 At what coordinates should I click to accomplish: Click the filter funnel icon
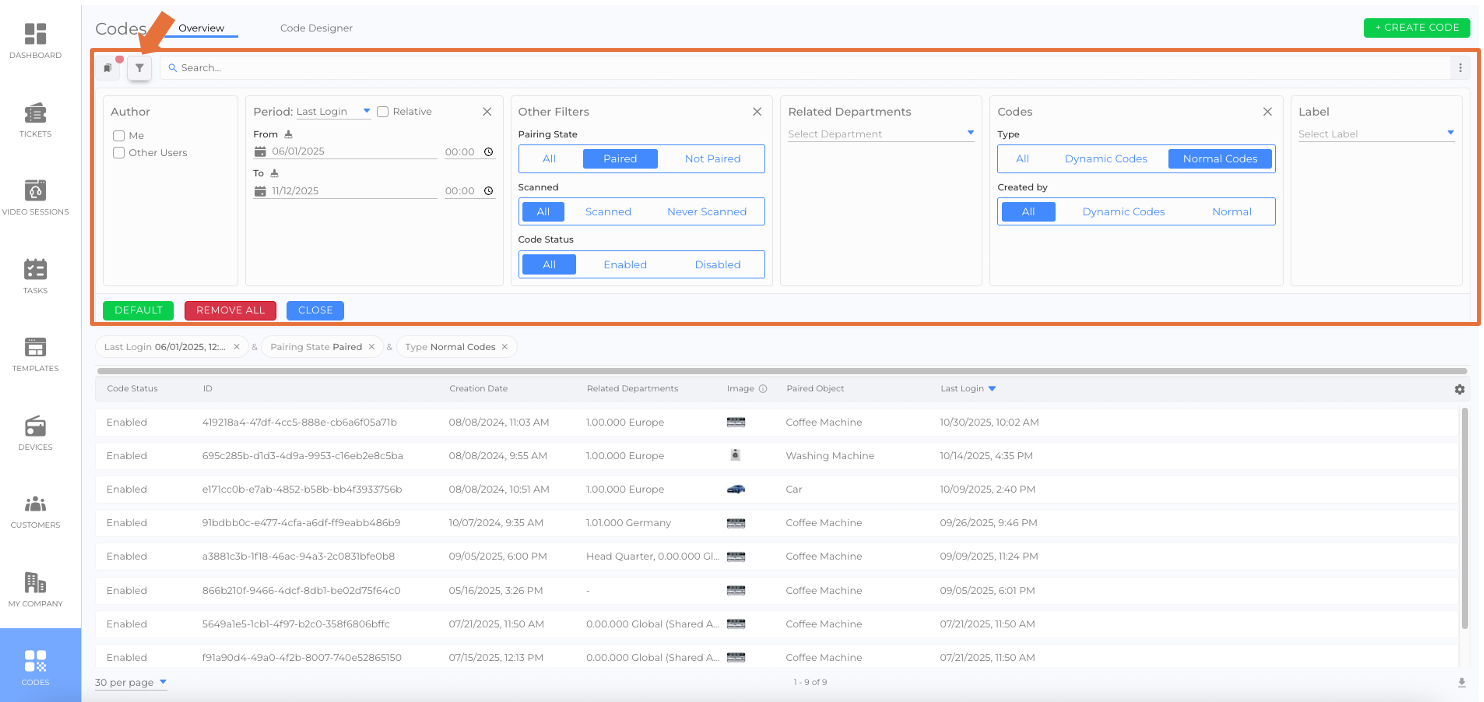tap(139, 68)
